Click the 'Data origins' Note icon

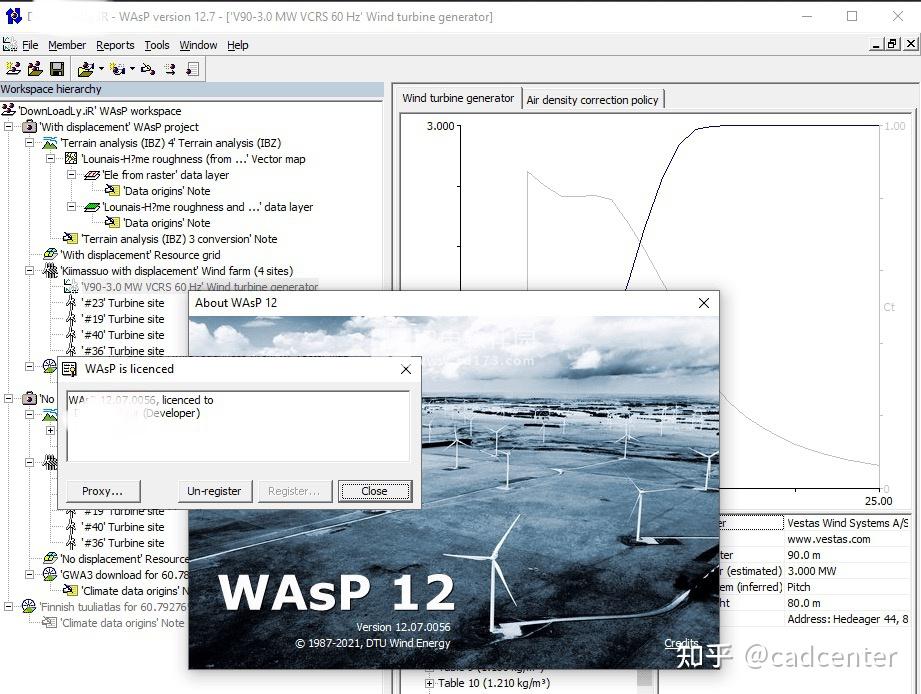point(113,191)
